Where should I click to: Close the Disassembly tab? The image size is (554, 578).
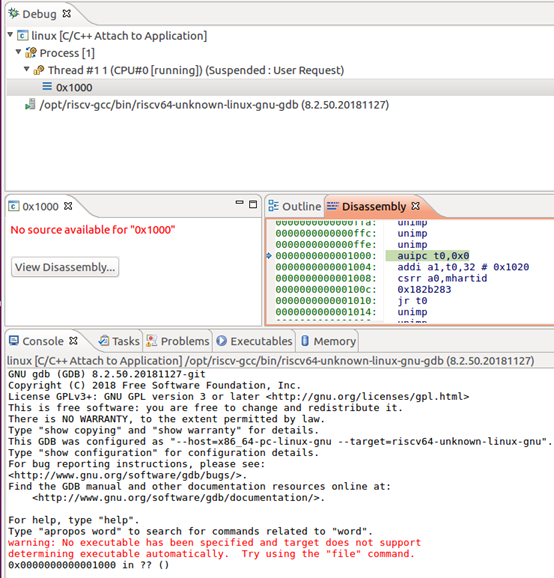coord(415,206)
